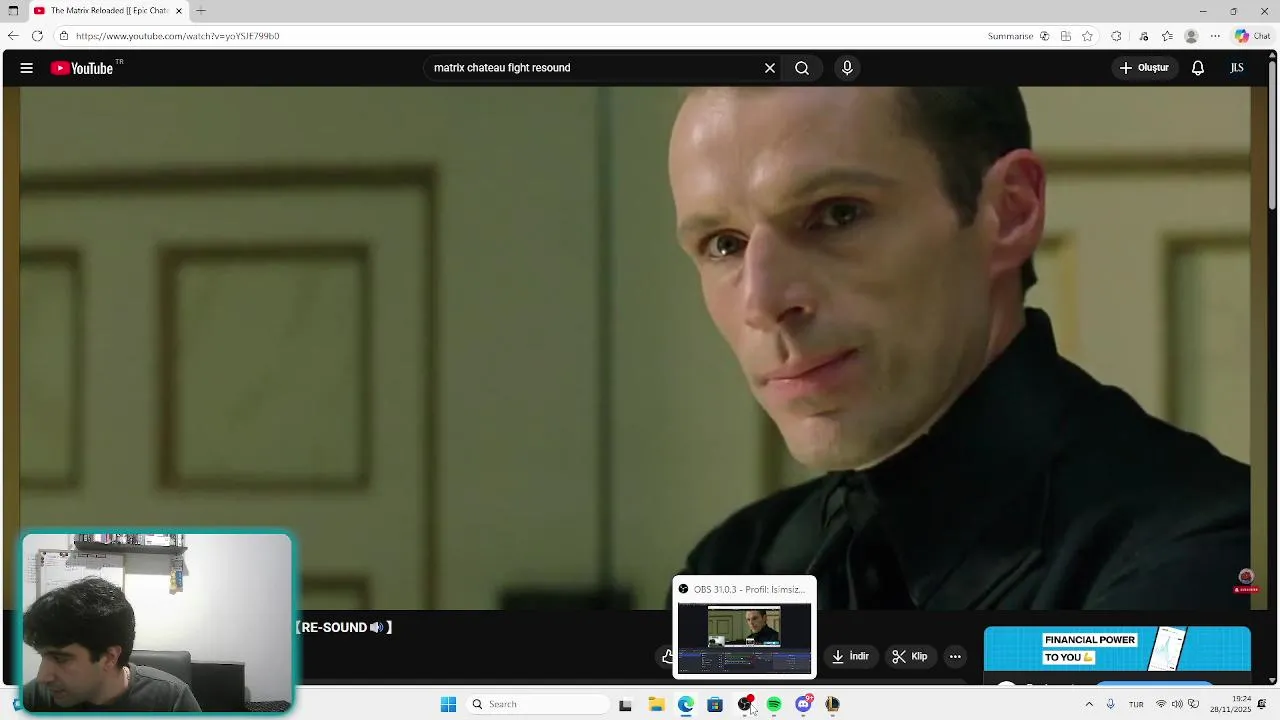The height and width of the screenshot is (720, 1280).
Task: Switch to The Matrix Reloaded tab
Action: [x=108, y=11]
